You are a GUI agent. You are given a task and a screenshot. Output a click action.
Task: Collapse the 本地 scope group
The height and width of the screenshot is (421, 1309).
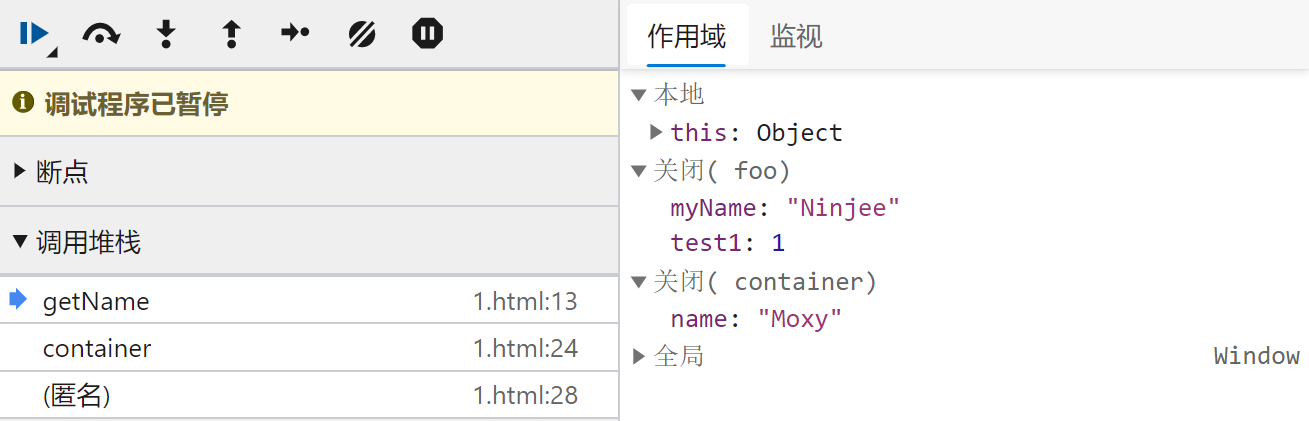(x=639, y=95)
